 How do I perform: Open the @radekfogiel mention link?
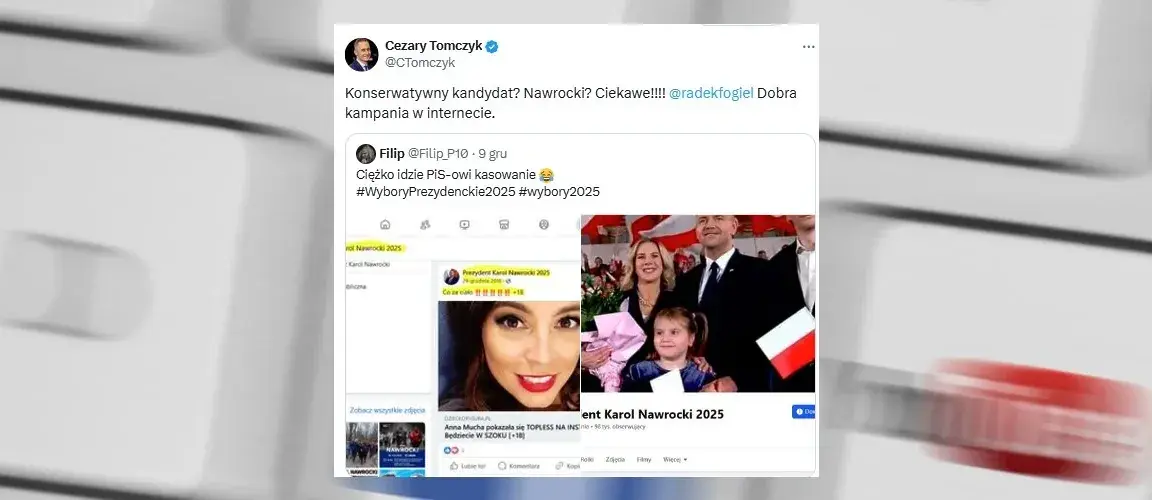[x=711, y=93]
